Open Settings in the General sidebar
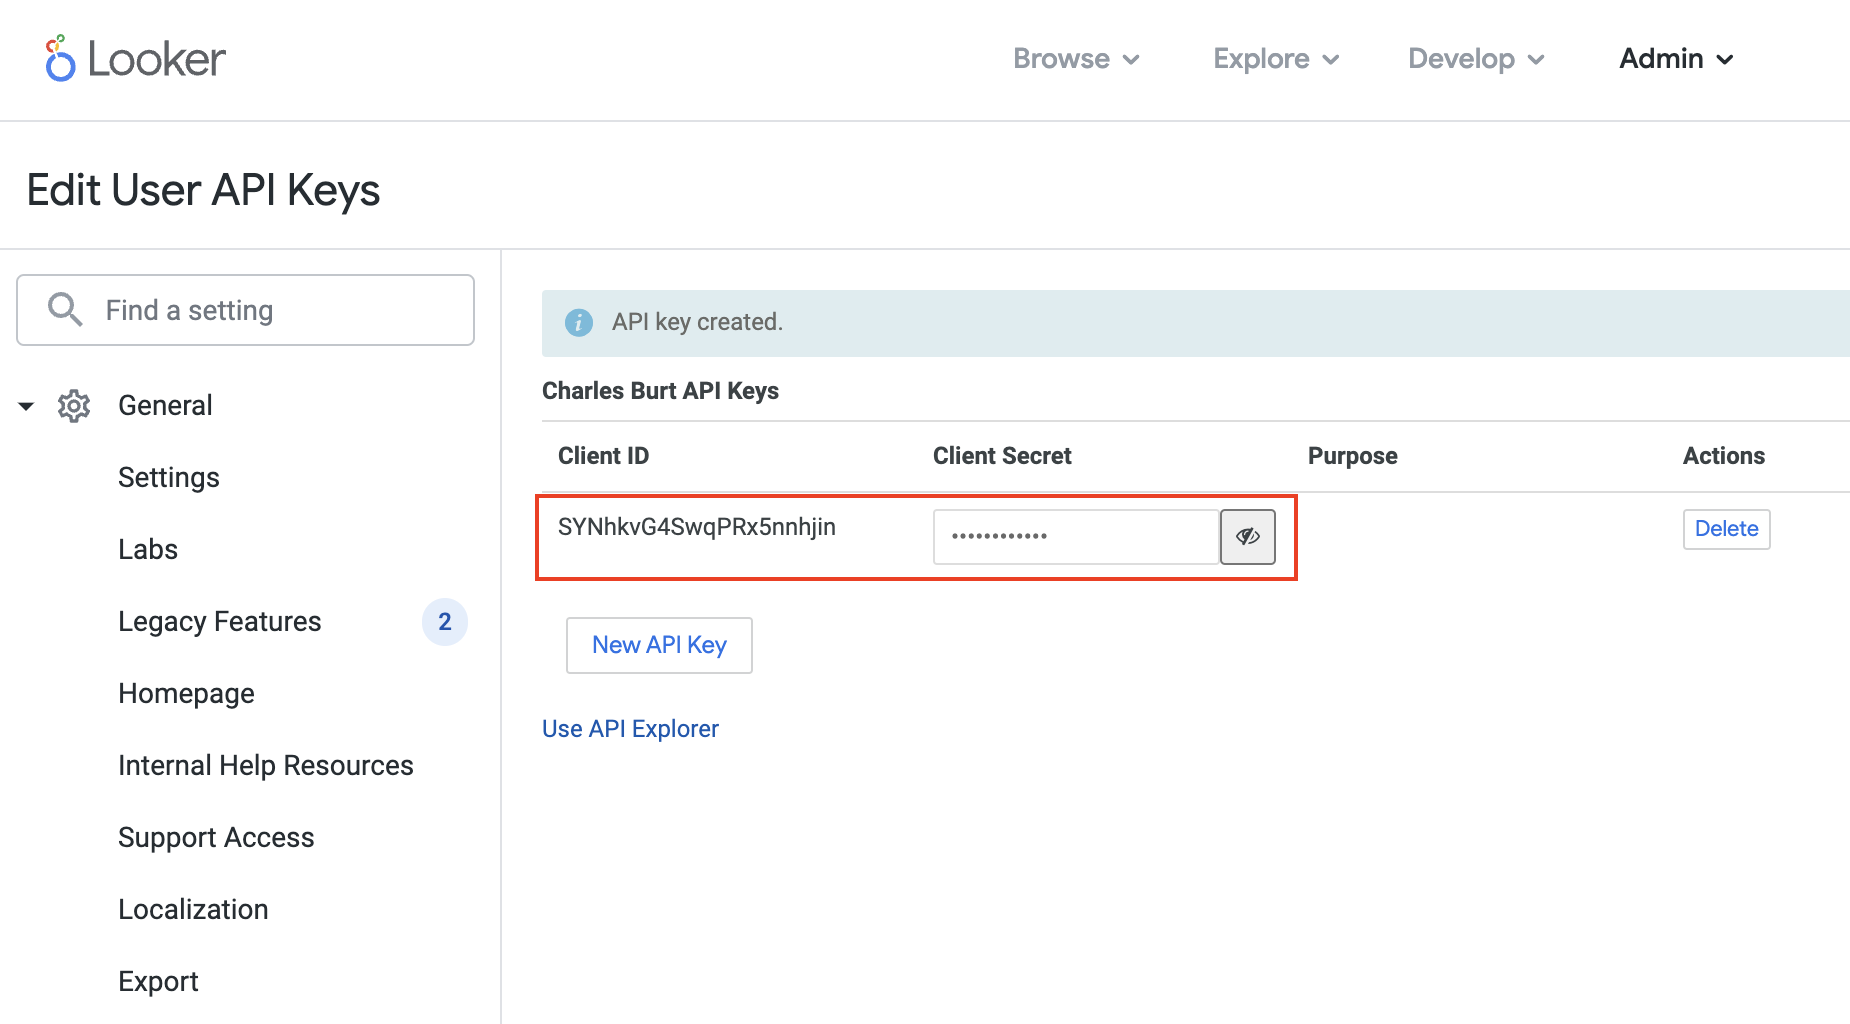Viewport: 1850px width, 1024px height. (168, 478)
